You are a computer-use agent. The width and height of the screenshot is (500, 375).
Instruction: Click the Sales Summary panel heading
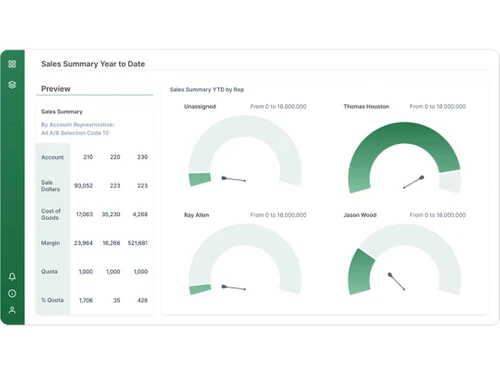pos(62,112)
